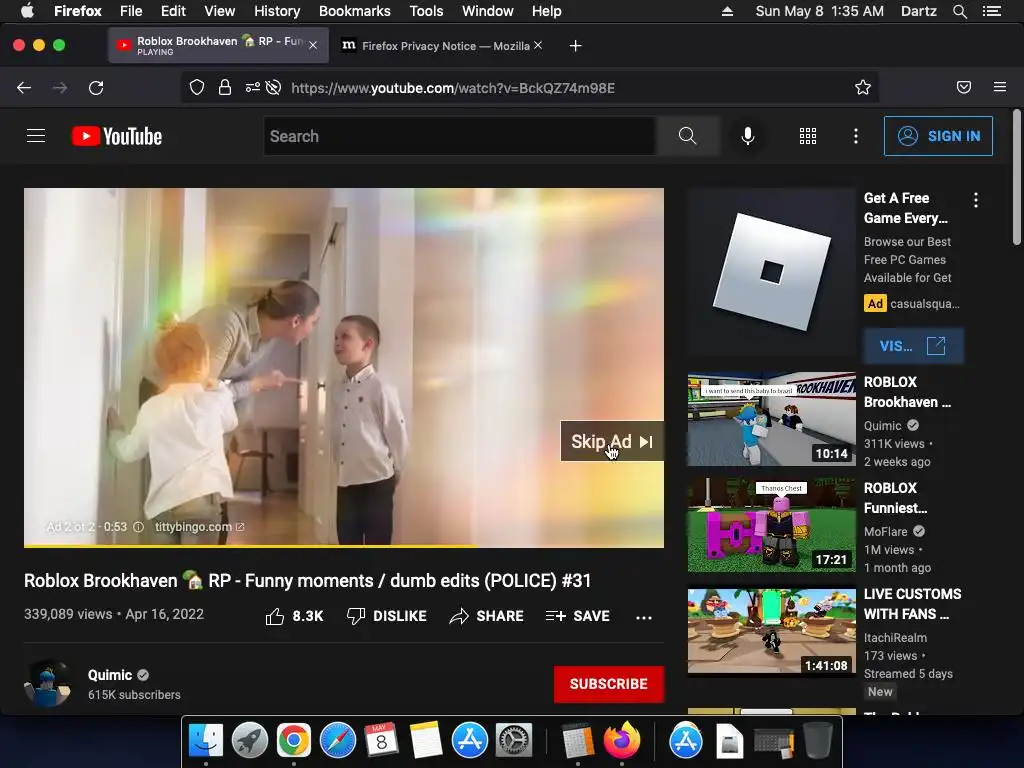1024x768 pixels.
Task: Open ad info circle icon
Action: (x=138, y=527)
